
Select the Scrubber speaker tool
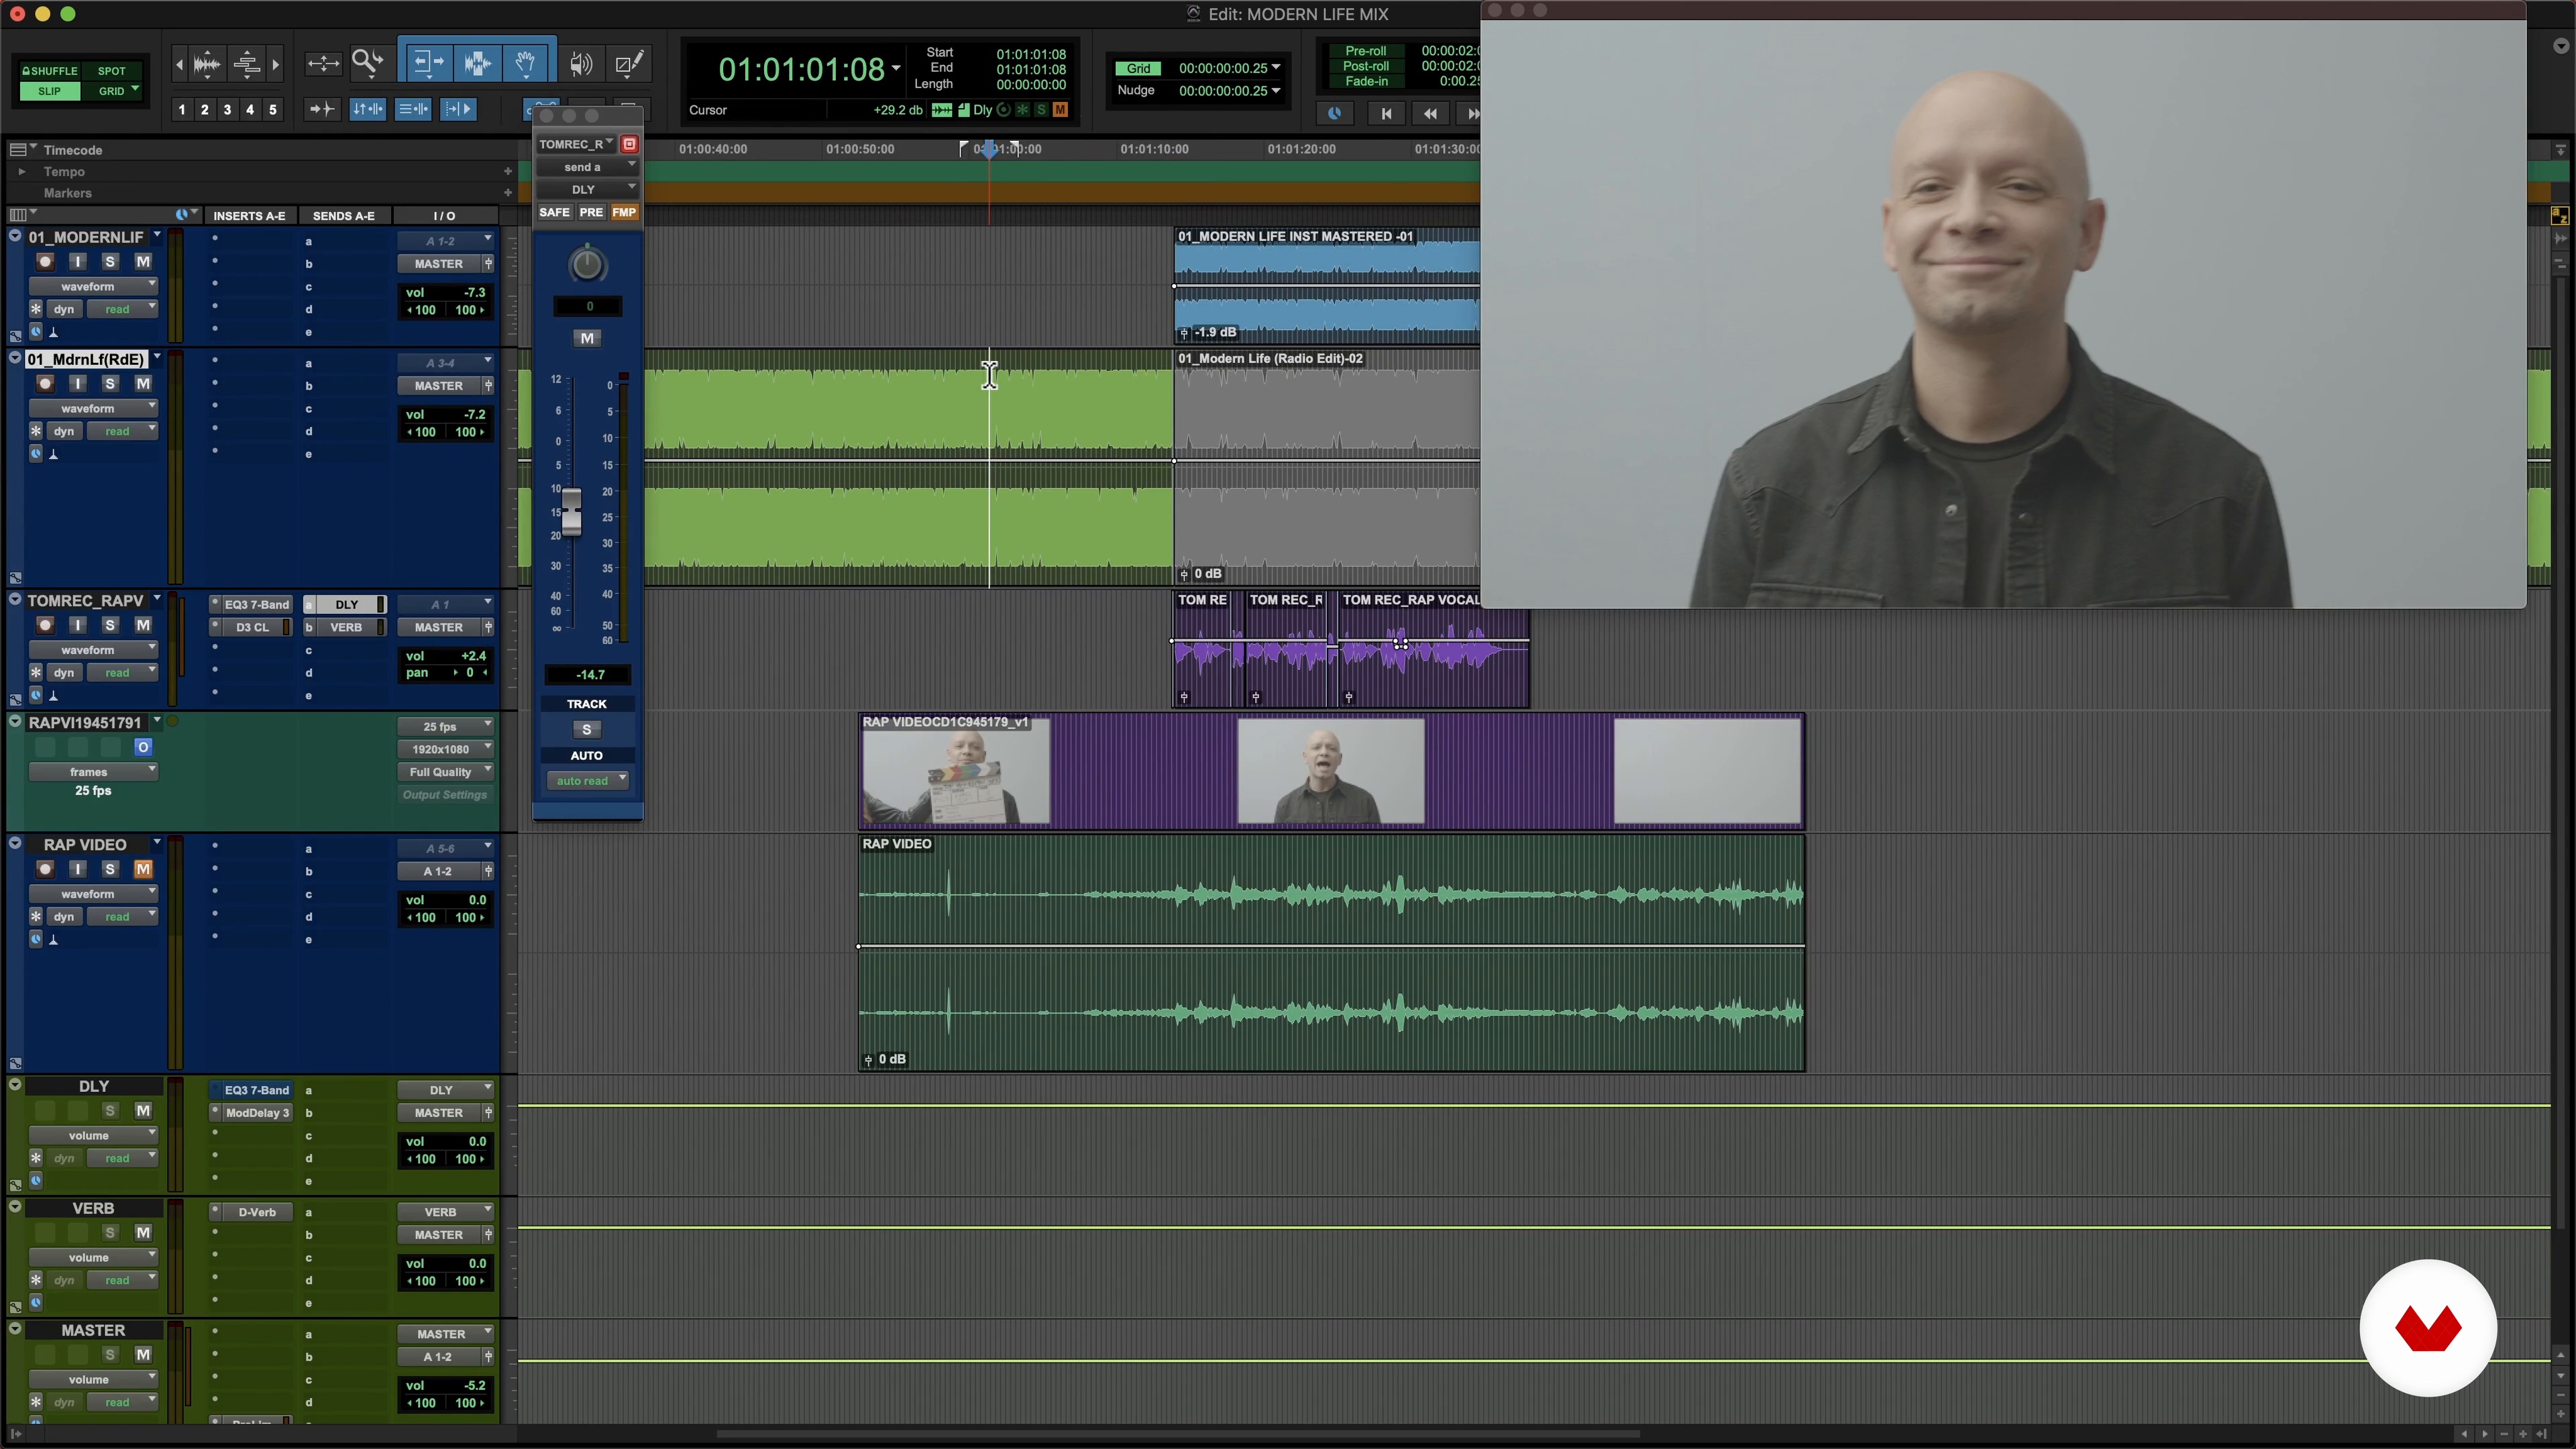pos(581,64)
